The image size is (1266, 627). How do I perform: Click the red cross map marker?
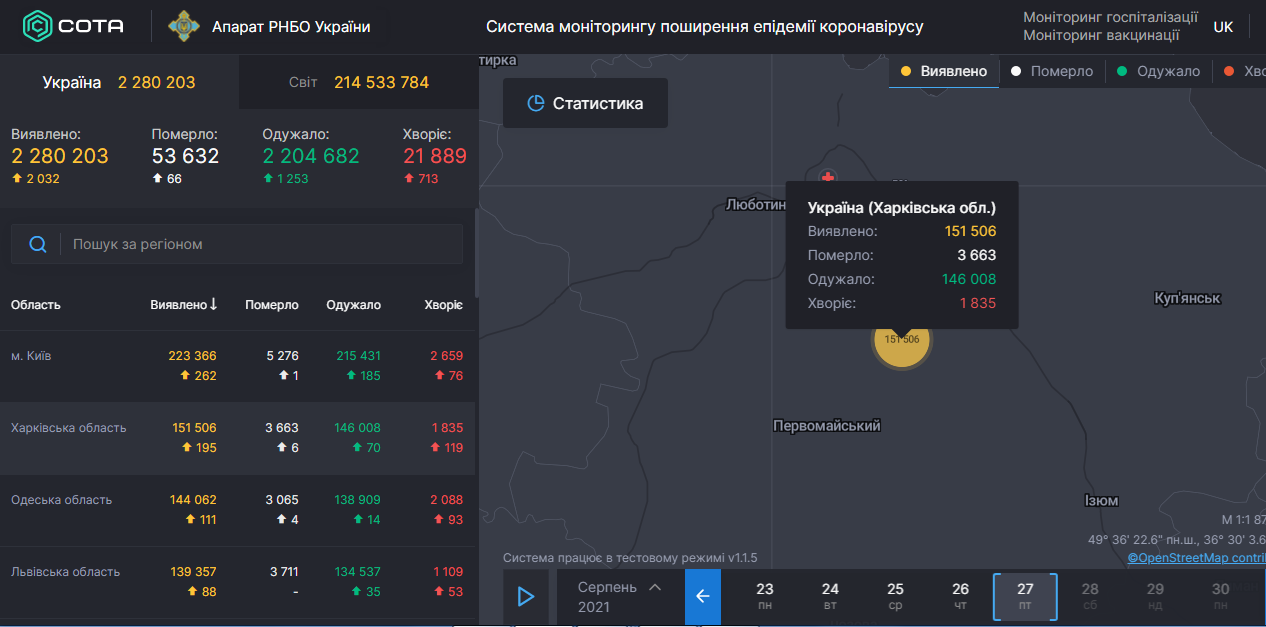[827, 177]
